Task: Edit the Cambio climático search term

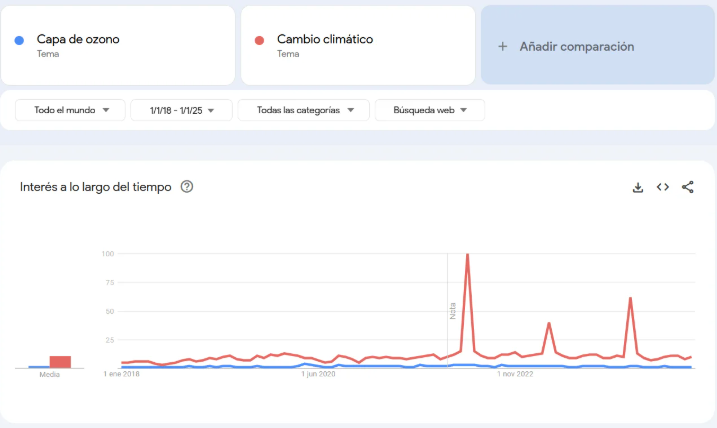Action: (325, 40)
